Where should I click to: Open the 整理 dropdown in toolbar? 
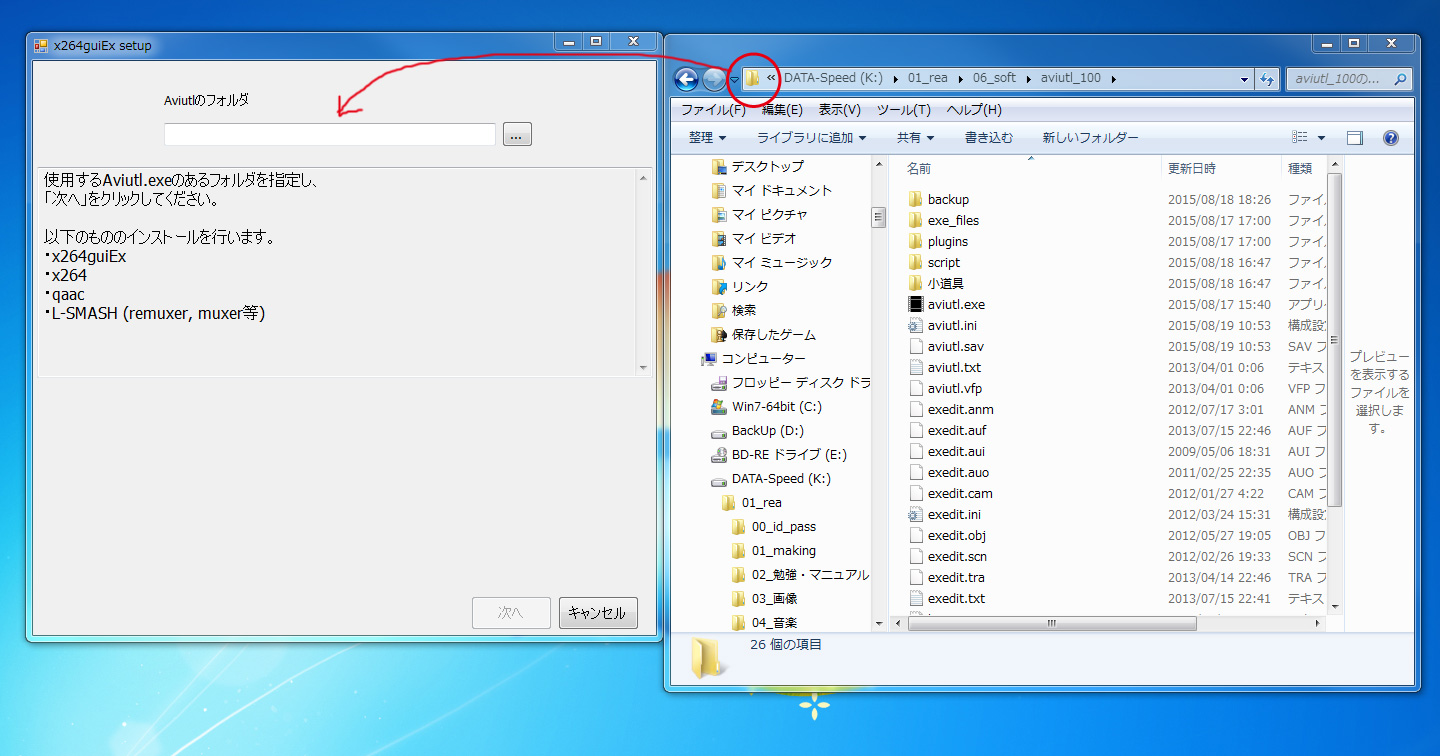[707, 138]
